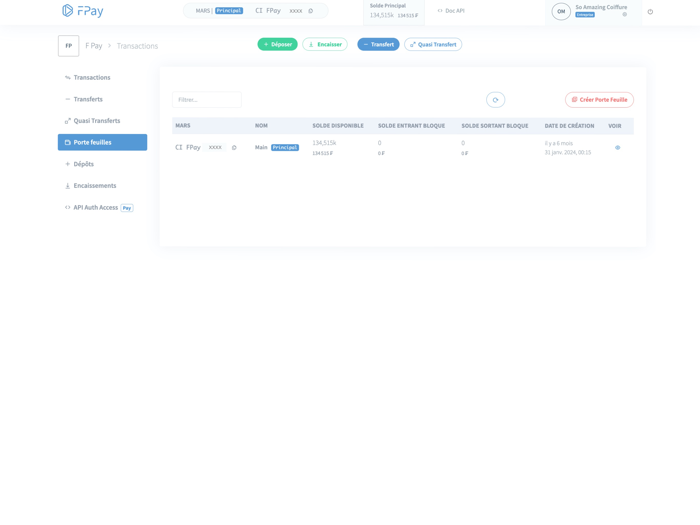700x525 pixels.
Task: Click So Amazing Coiffure account name
Action: point(601,7)
